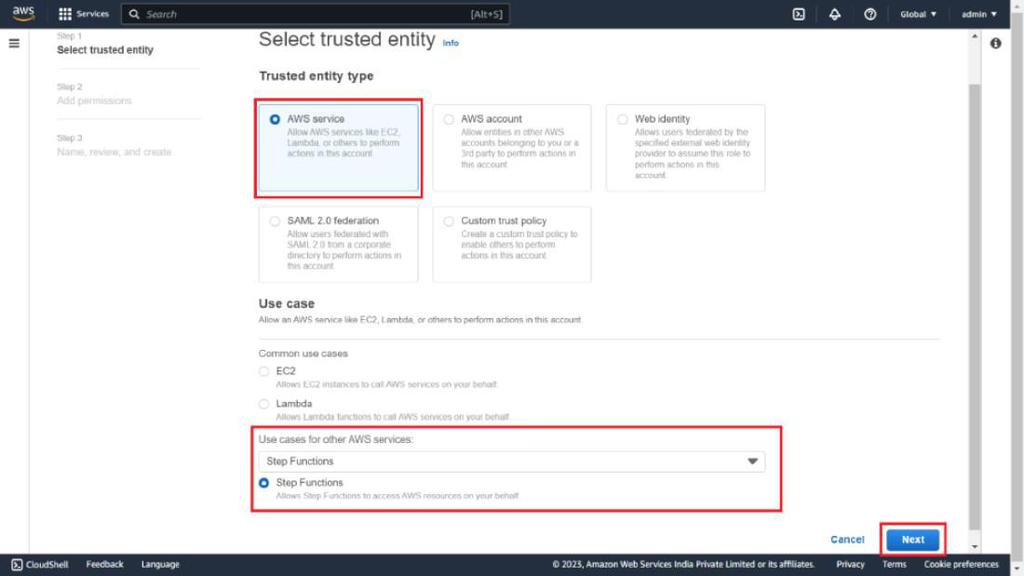This screenshot has height=576, width=1024.
Task: Open the help question mark menu
Action: coord(870,14)
